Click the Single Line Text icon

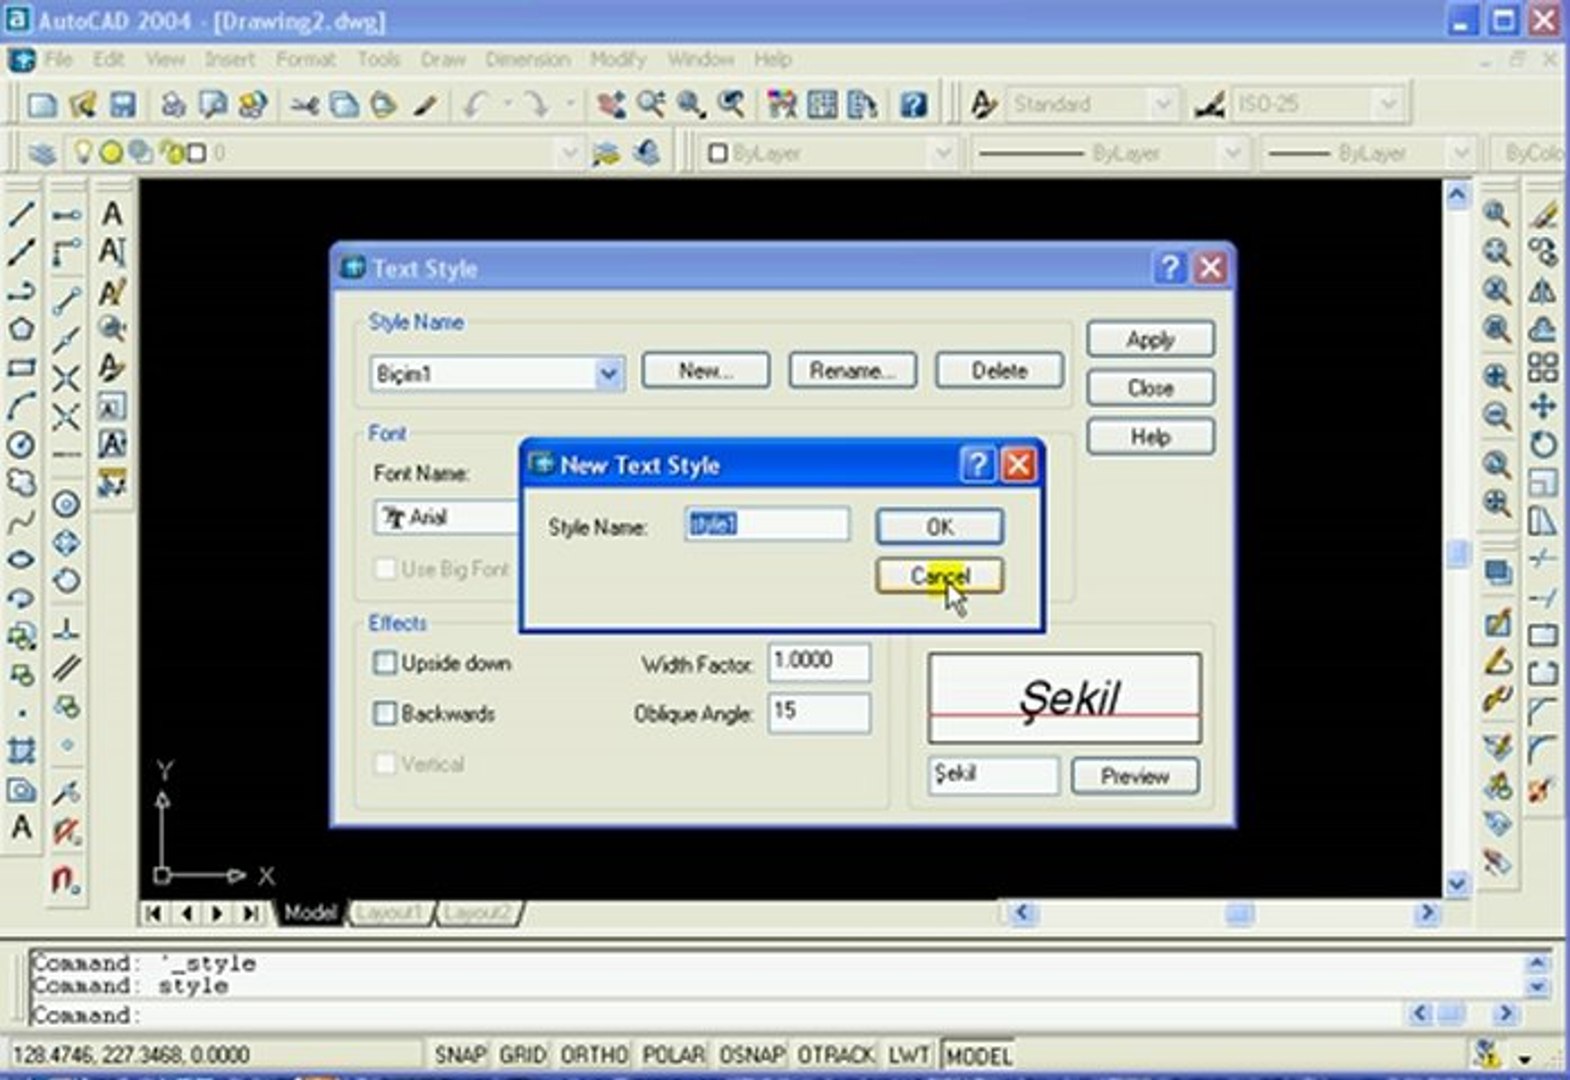[112, 252]
